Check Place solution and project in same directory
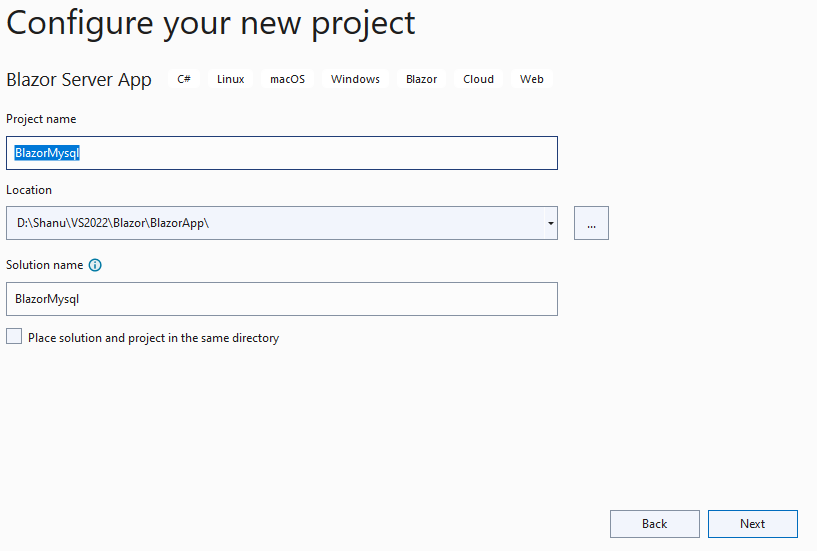Viewport: 817px width, 551px height. [x=14, y=336]
